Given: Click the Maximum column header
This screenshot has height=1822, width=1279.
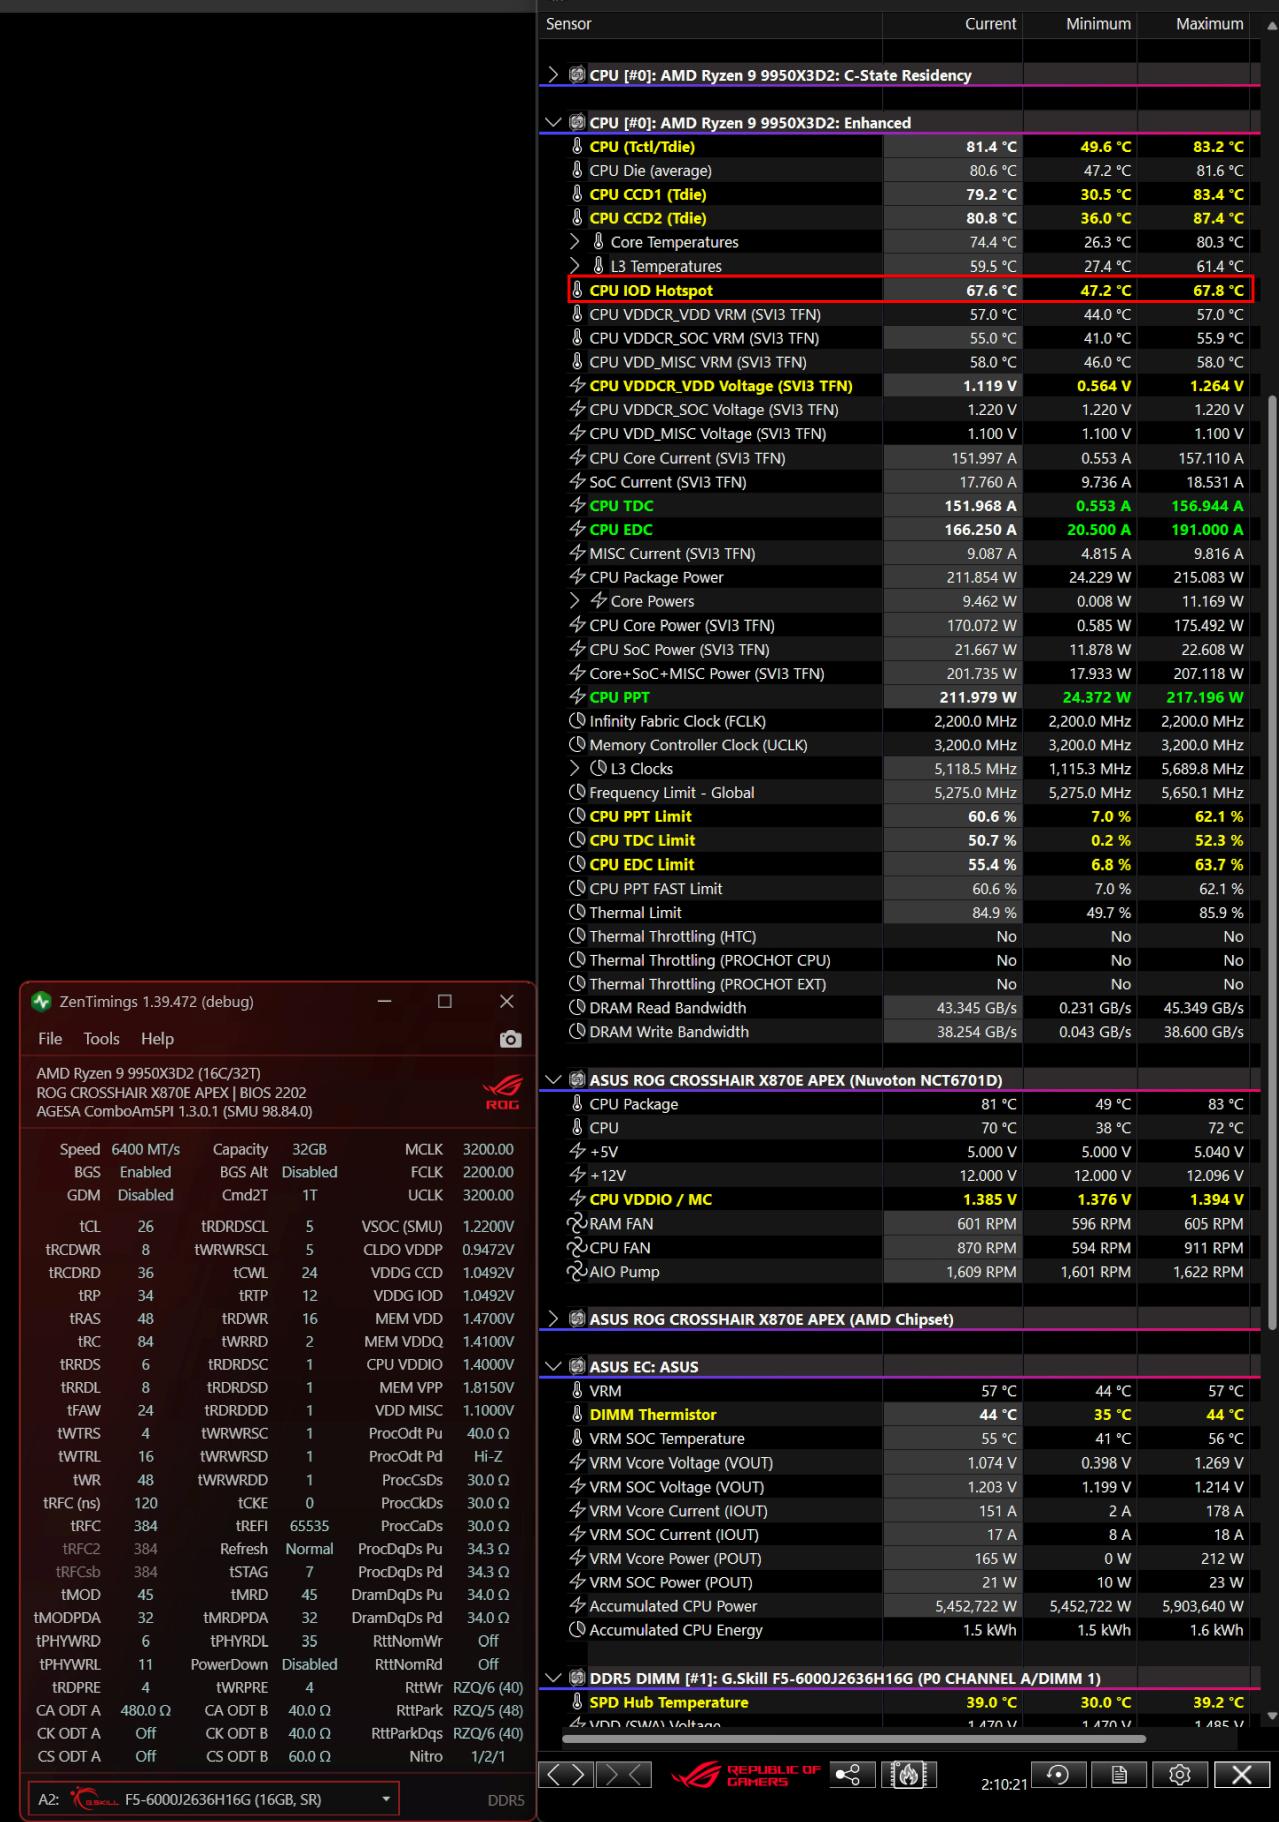Looking at the screenshot, I should [1194, 24].
